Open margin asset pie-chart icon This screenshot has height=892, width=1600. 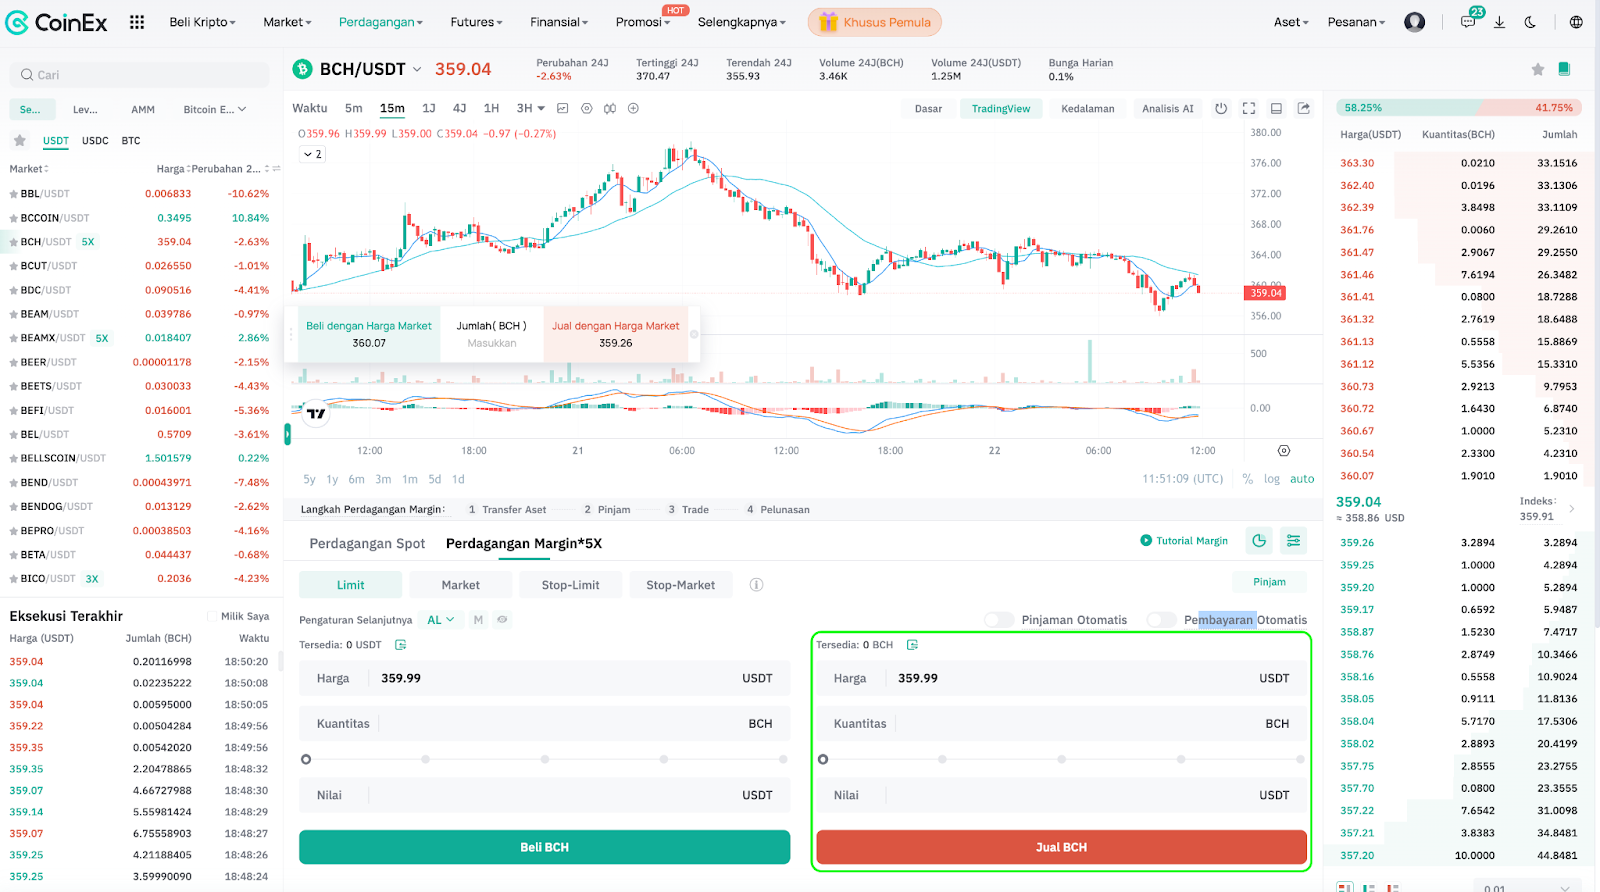(1259, 541)
